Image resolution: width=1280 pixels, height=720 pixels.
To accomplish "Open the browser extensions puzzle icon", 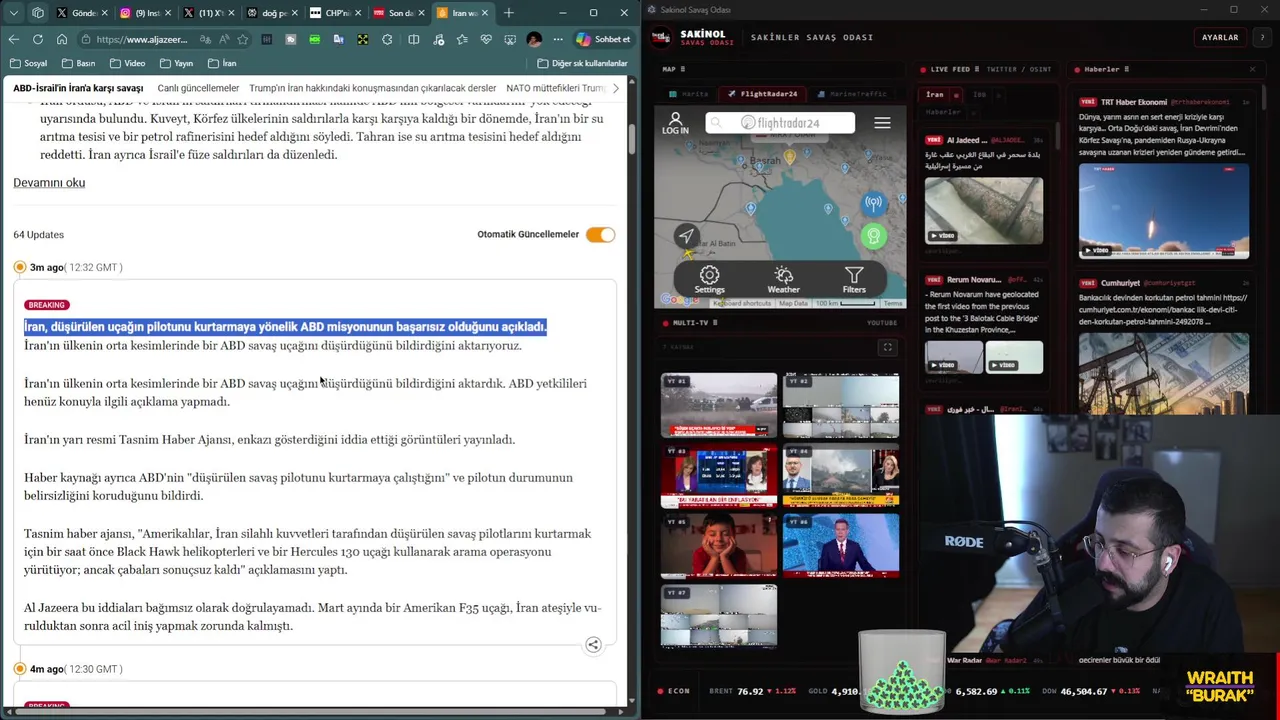I will 387,39.
